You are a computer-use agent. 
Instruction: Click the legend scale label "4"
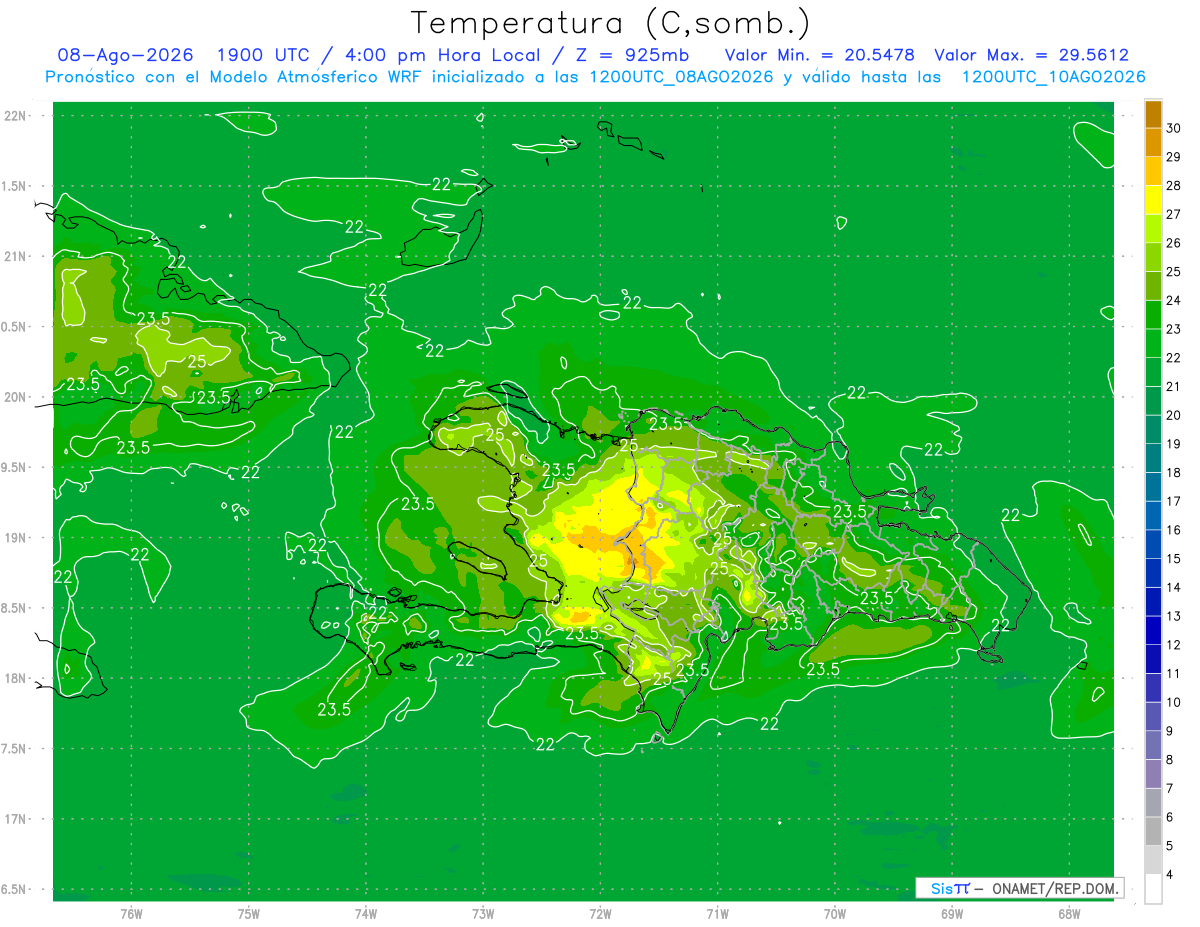1170,875
